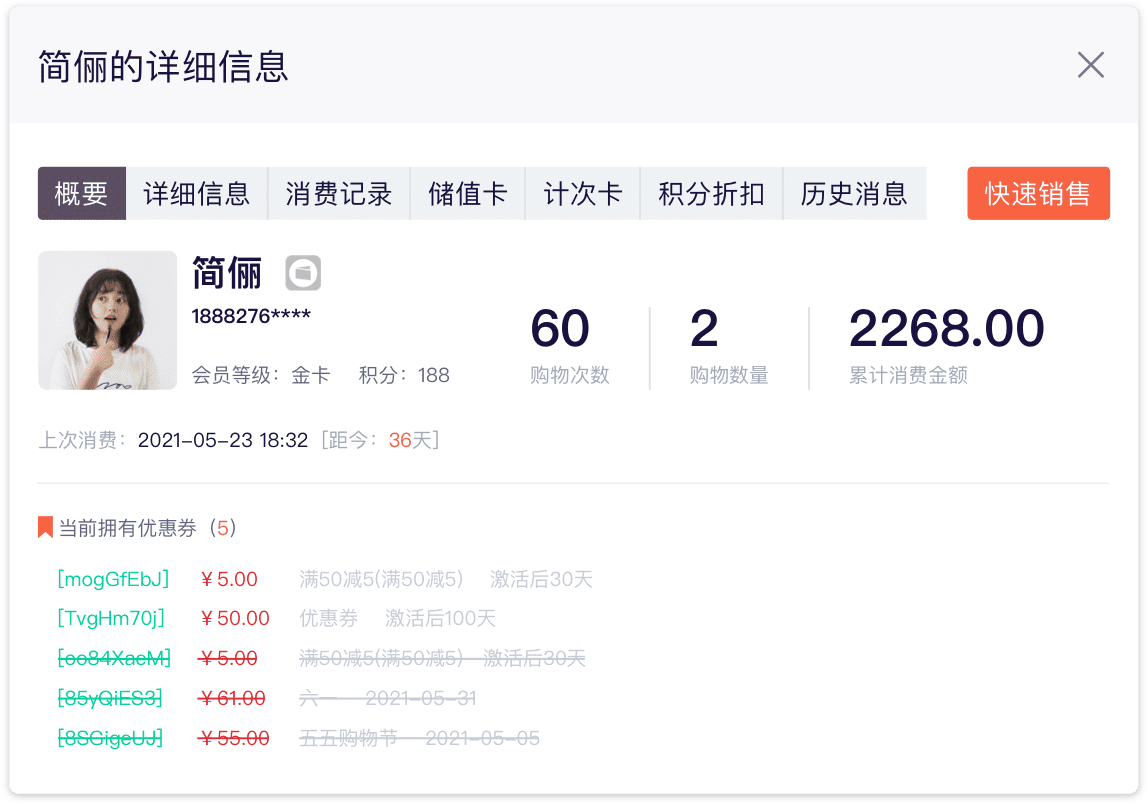The width and height of the screenshot is (1148, 804).
Task: Open coupon code TvgHm70j
Action: tap(111, 619)
